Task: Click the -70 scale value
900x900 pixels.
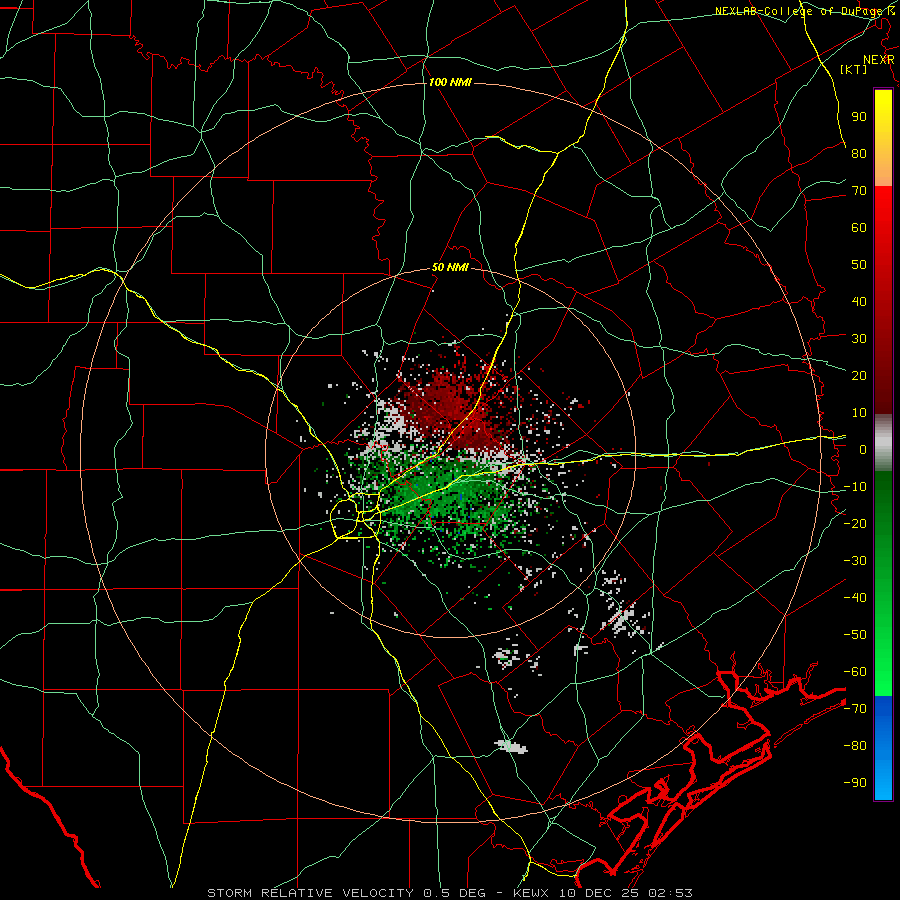Action: pos(855,709)
